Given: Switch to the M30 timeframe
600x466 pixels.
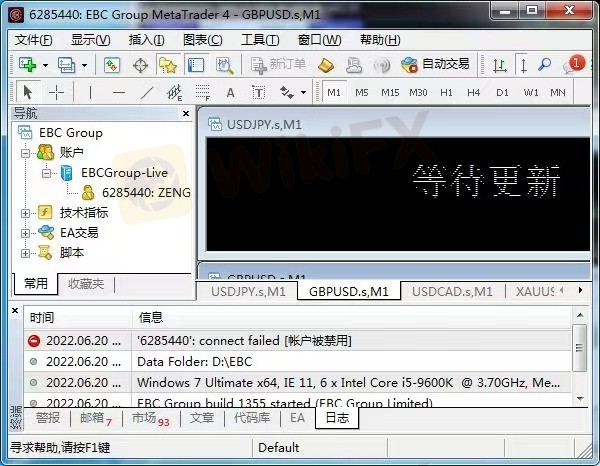Looking at the screenshot, I should pyautogui.click(x=418, y=93).
